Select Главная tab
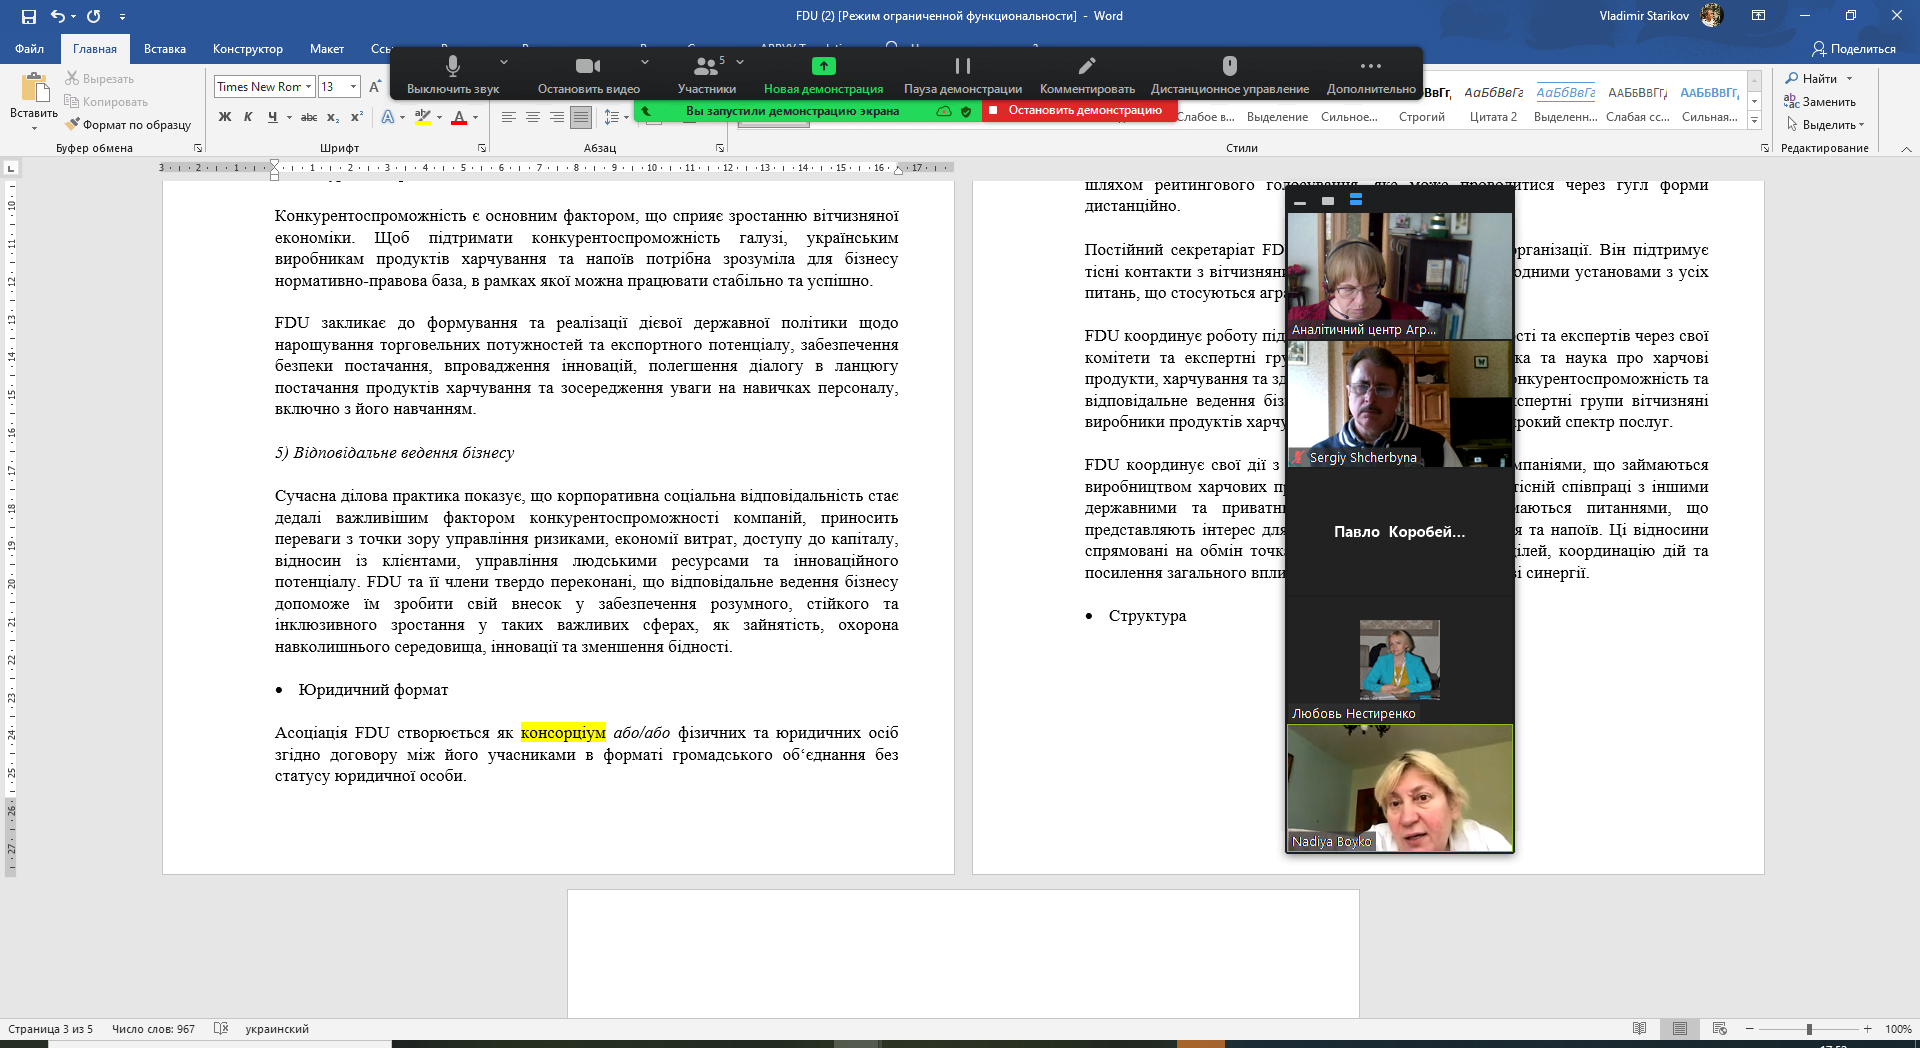Viewport: 1920px width, 1048px height. click(95, 48)
